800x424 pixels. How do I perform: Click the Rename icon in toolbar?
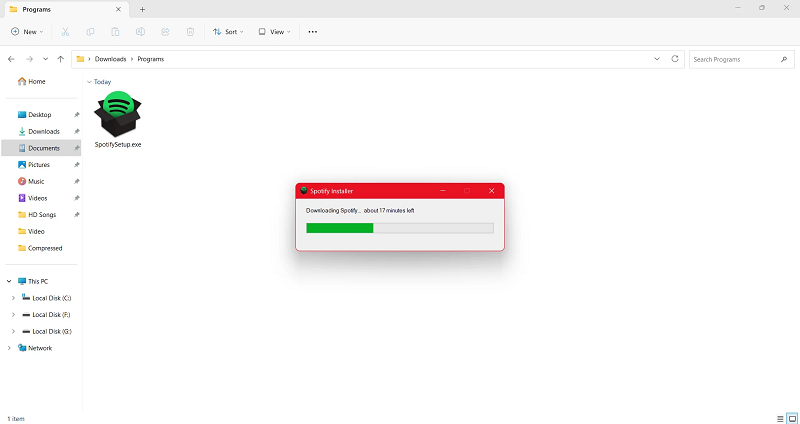point(140,31)
